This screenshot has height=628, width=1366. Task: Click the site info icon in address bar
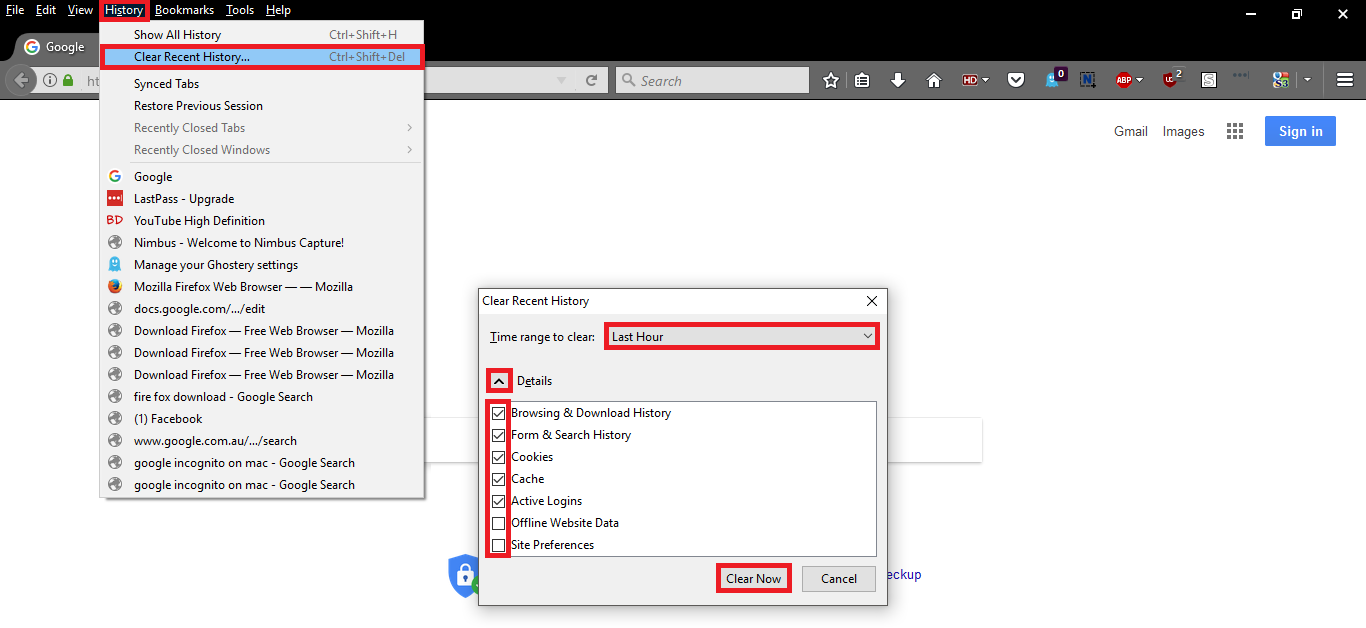[50, 80]
